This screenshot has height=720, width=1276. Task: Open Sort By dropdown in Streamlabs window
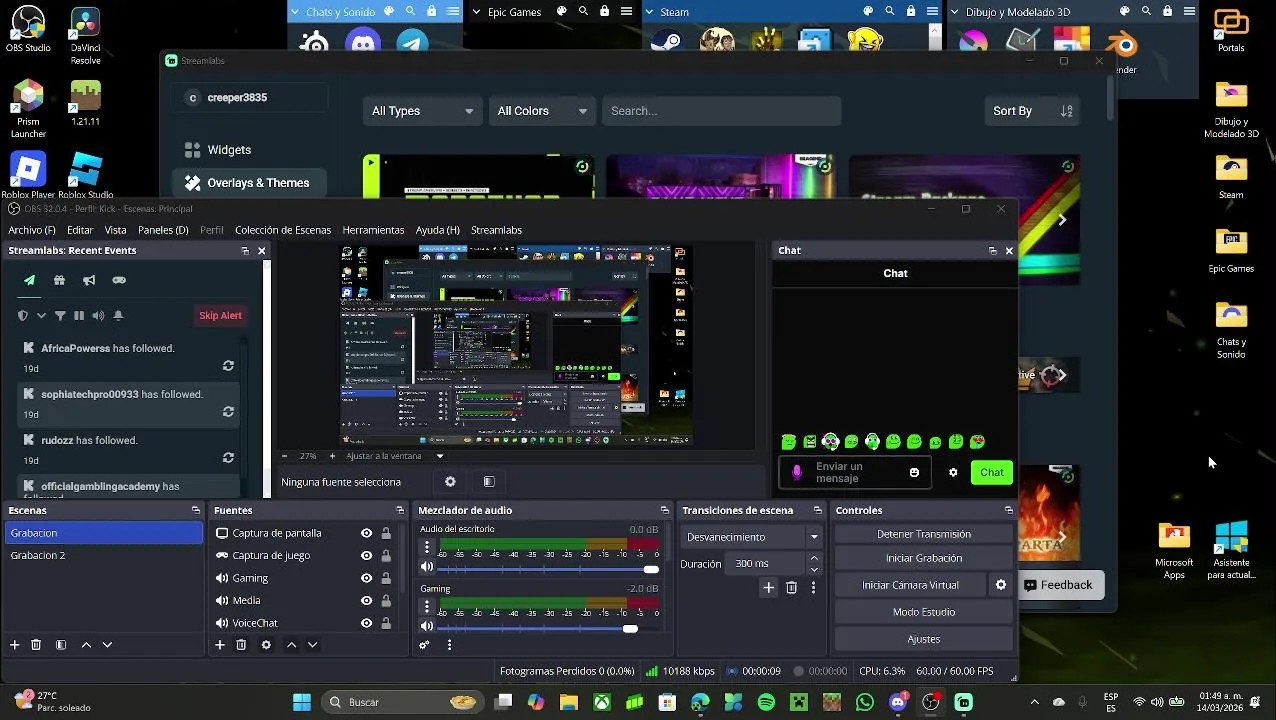tap(1032, 111)
